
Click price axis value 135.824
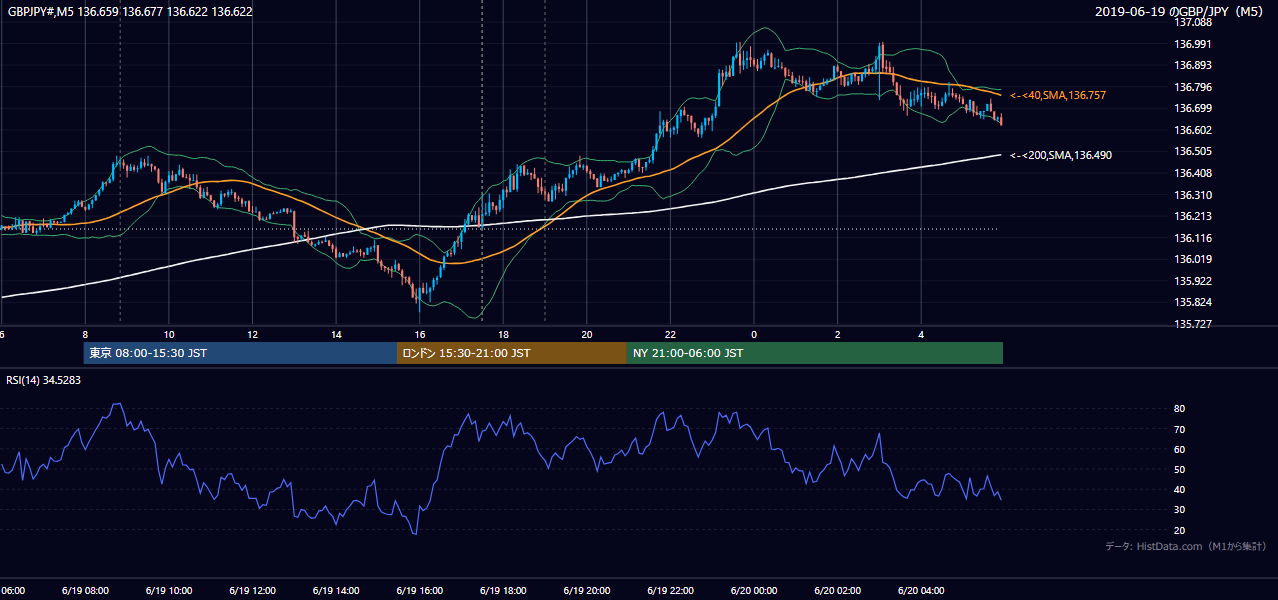click(1193, 302)
